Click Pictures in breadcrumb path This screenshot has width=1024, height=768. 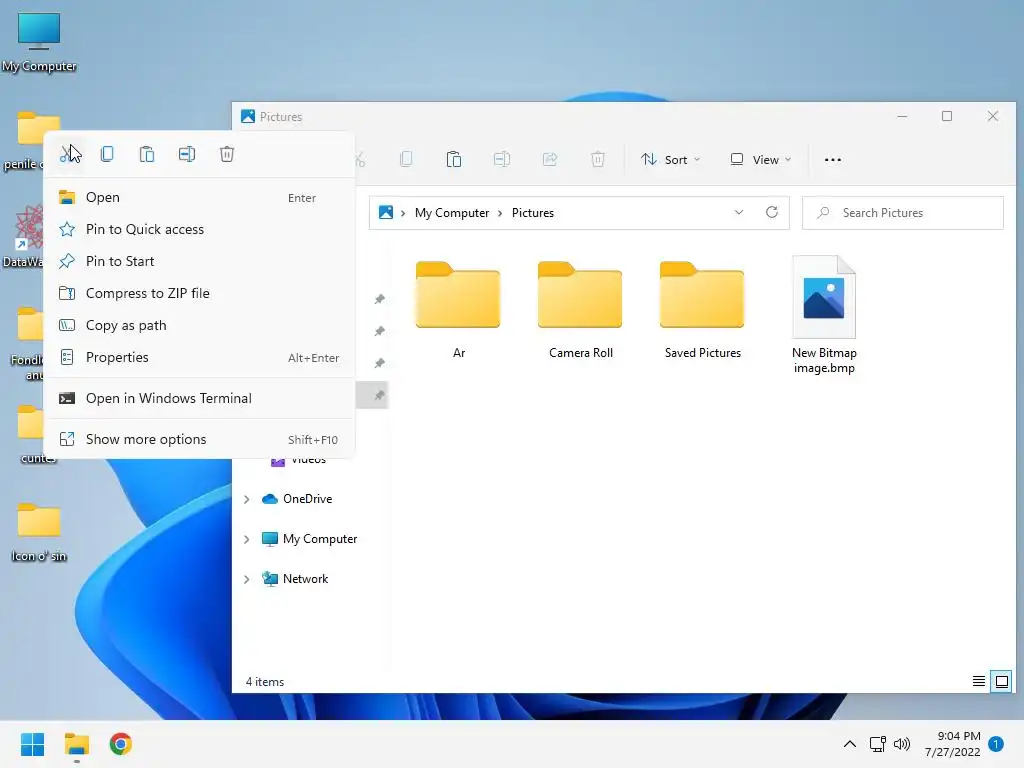coord(532,213)
